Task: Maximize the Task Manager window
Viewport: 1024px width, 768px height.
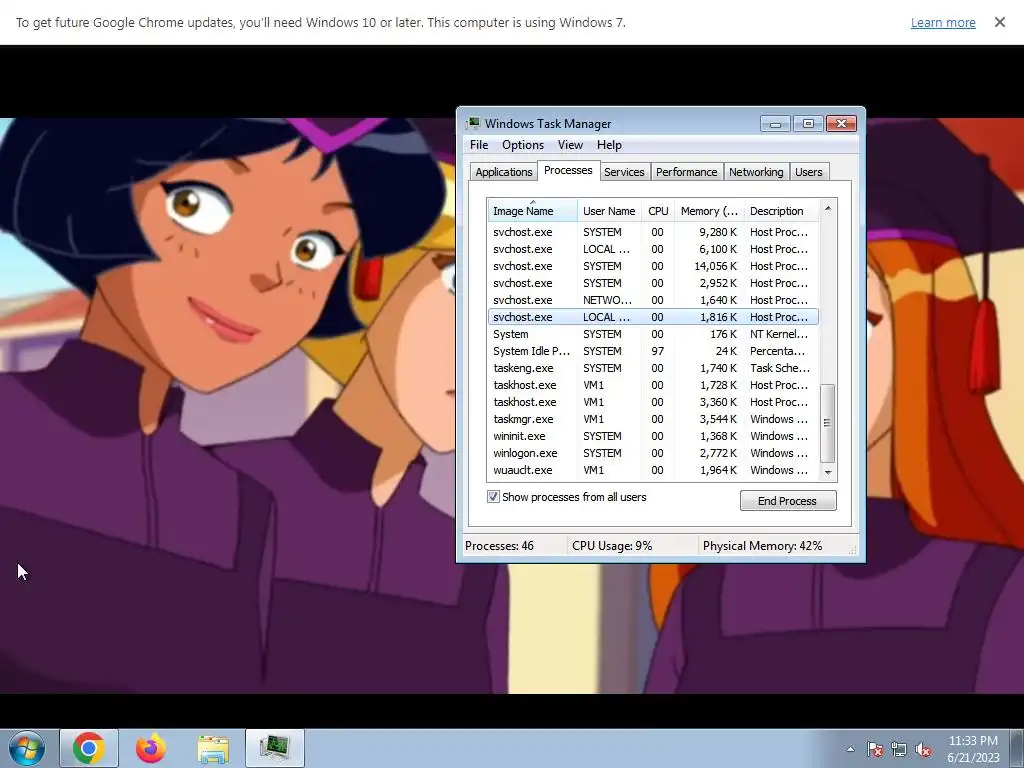Action: [808, 123]
